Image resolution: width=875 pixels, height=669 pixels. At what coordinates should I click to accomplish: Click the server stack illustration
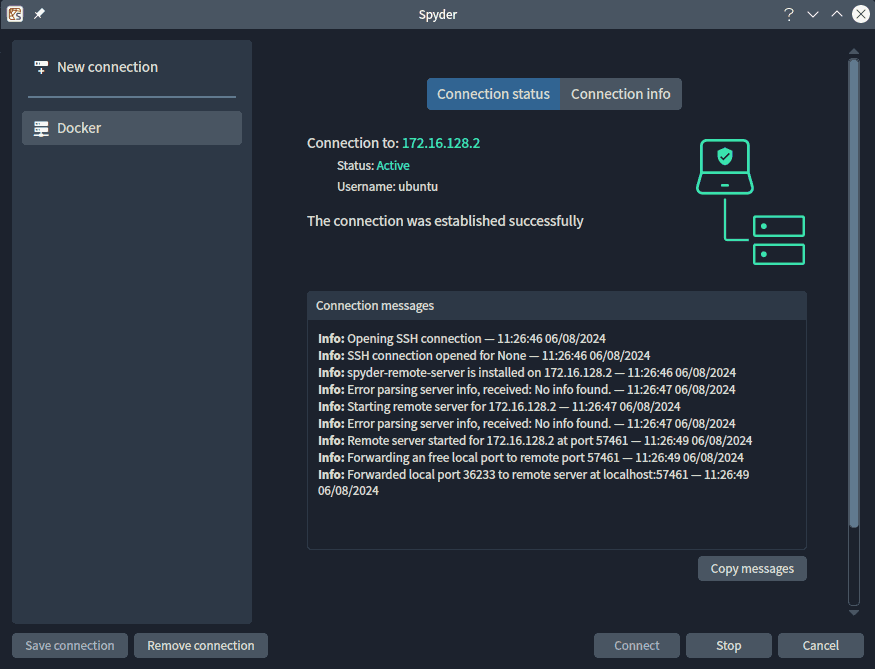[x=780, y=240]
